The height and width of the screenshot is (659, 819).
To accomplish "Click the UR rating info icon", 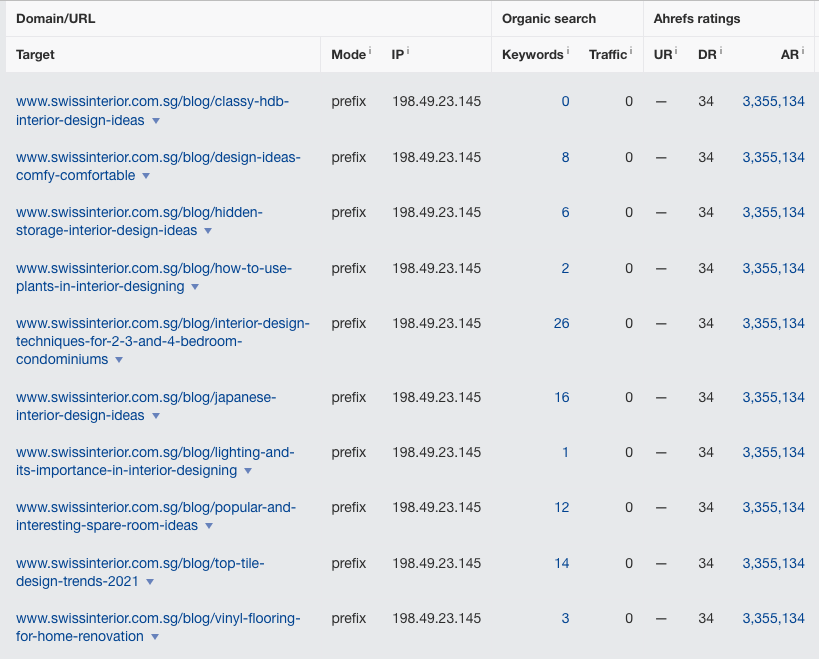I will click(677, 51).
